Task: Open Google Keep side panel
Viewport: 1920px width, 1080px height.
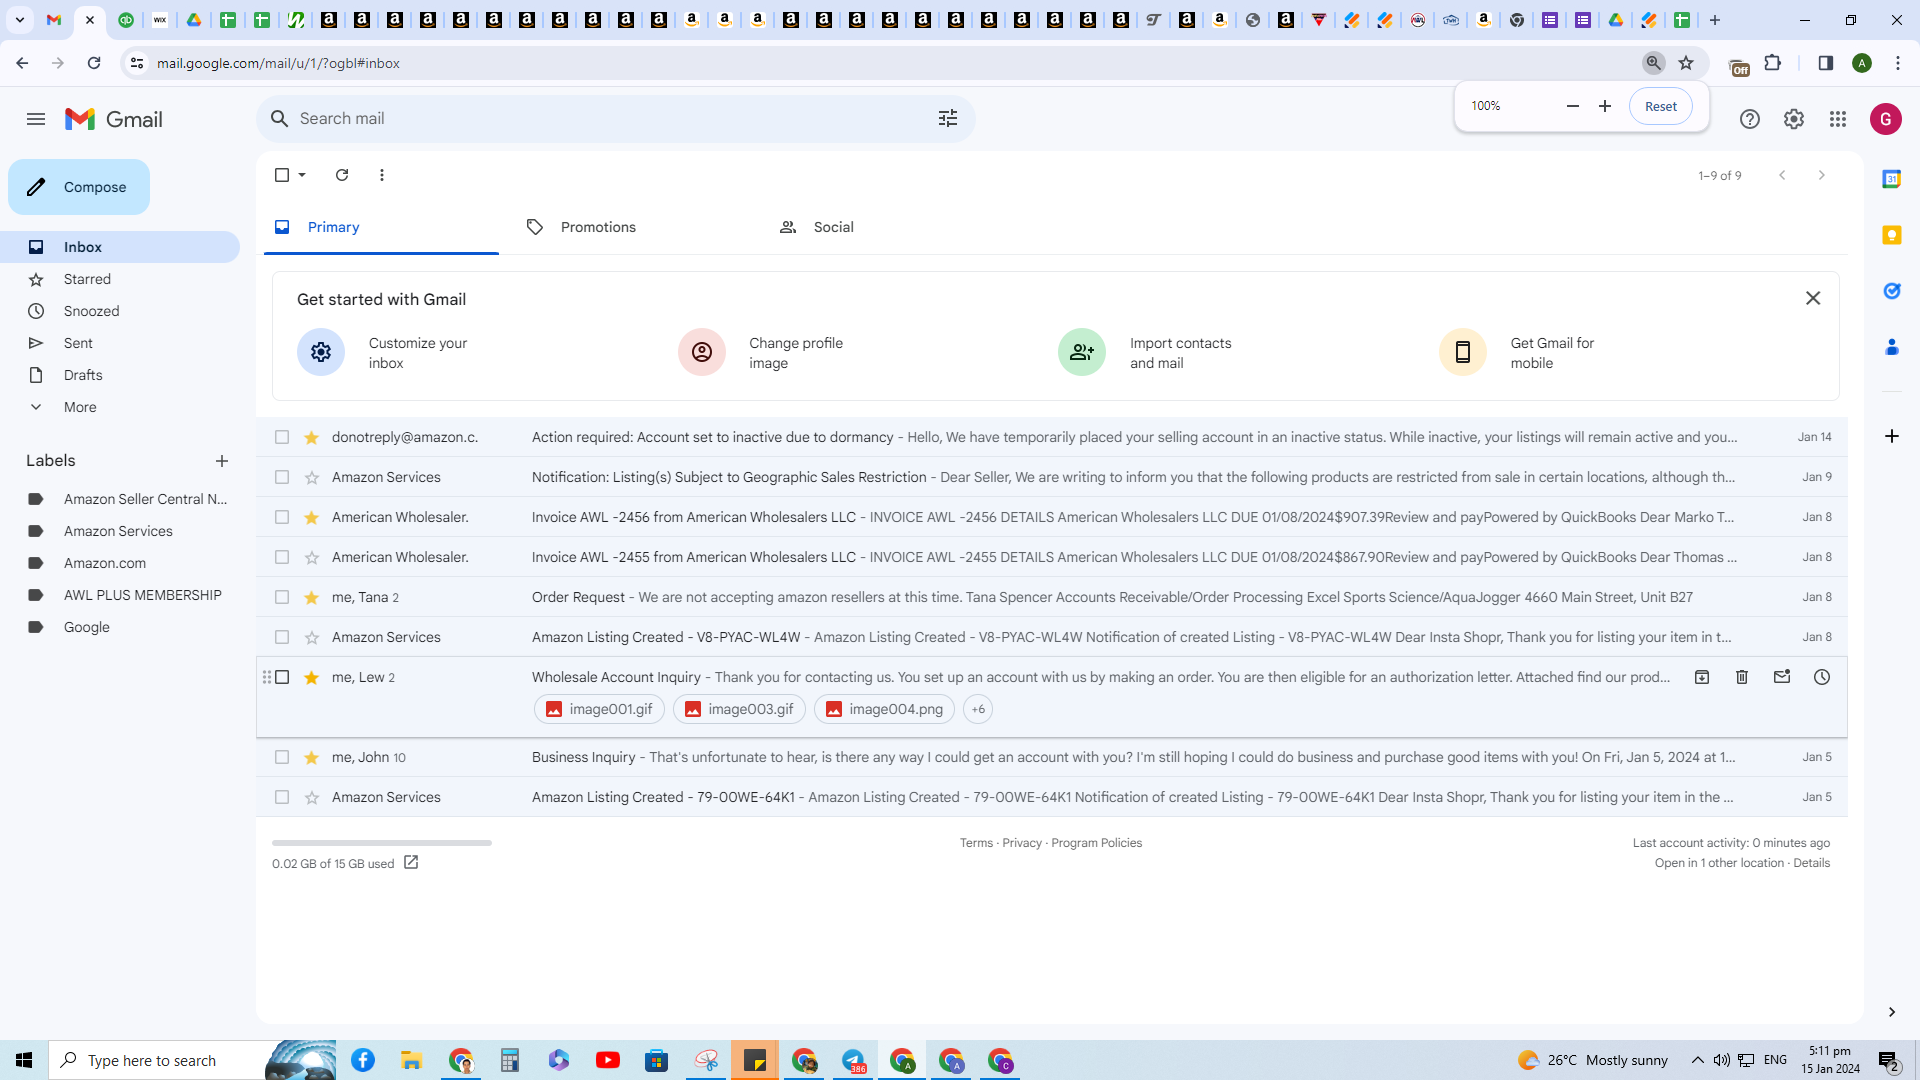Action: [x=1892, y=235]
